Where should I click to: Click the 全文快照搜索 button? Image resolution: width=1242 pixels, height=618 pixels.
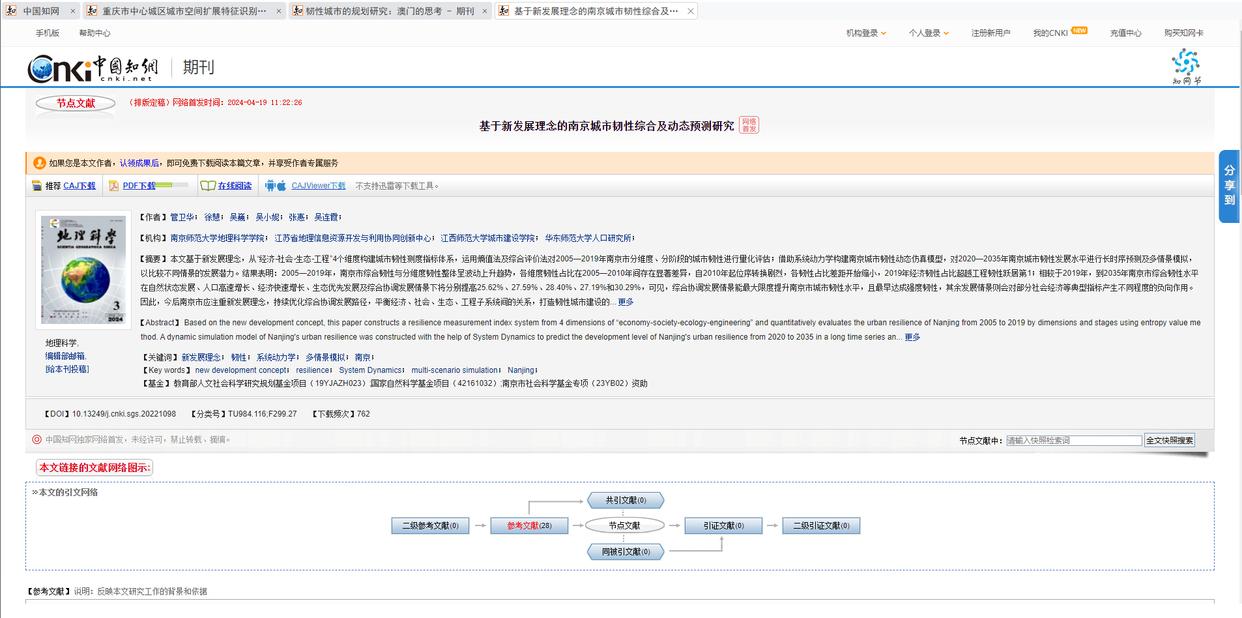pyautogui.click(x=1169, y=440)
